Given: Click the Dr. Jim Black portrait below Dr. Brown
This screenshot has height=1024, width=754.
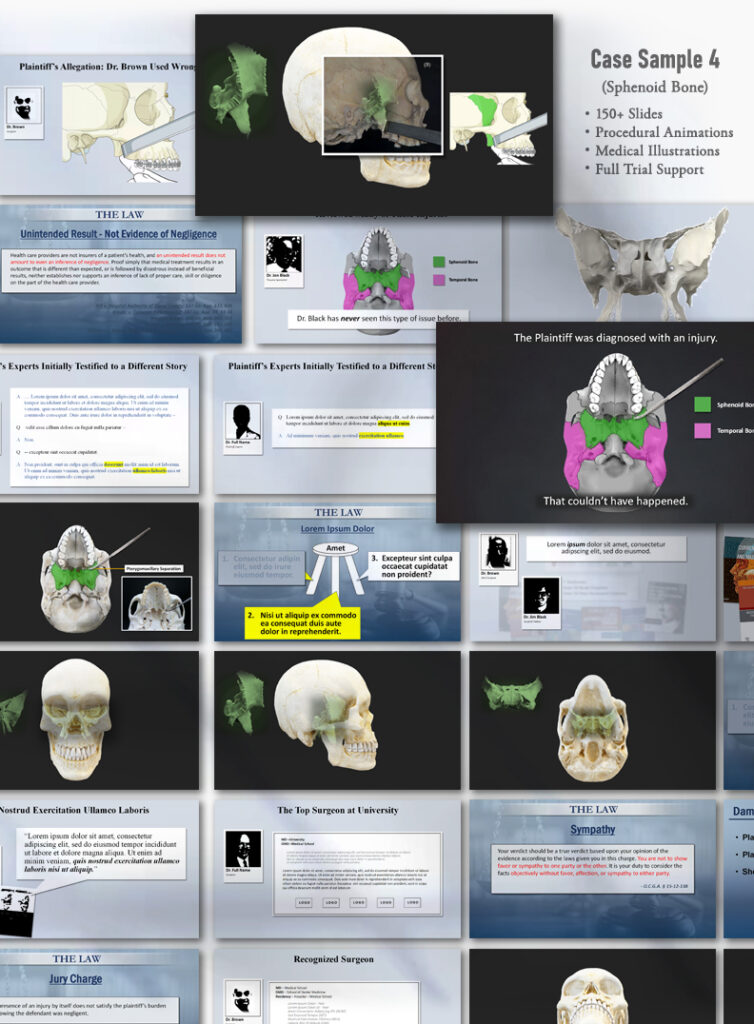Looking at the screenshot, I should pos(541,602).
